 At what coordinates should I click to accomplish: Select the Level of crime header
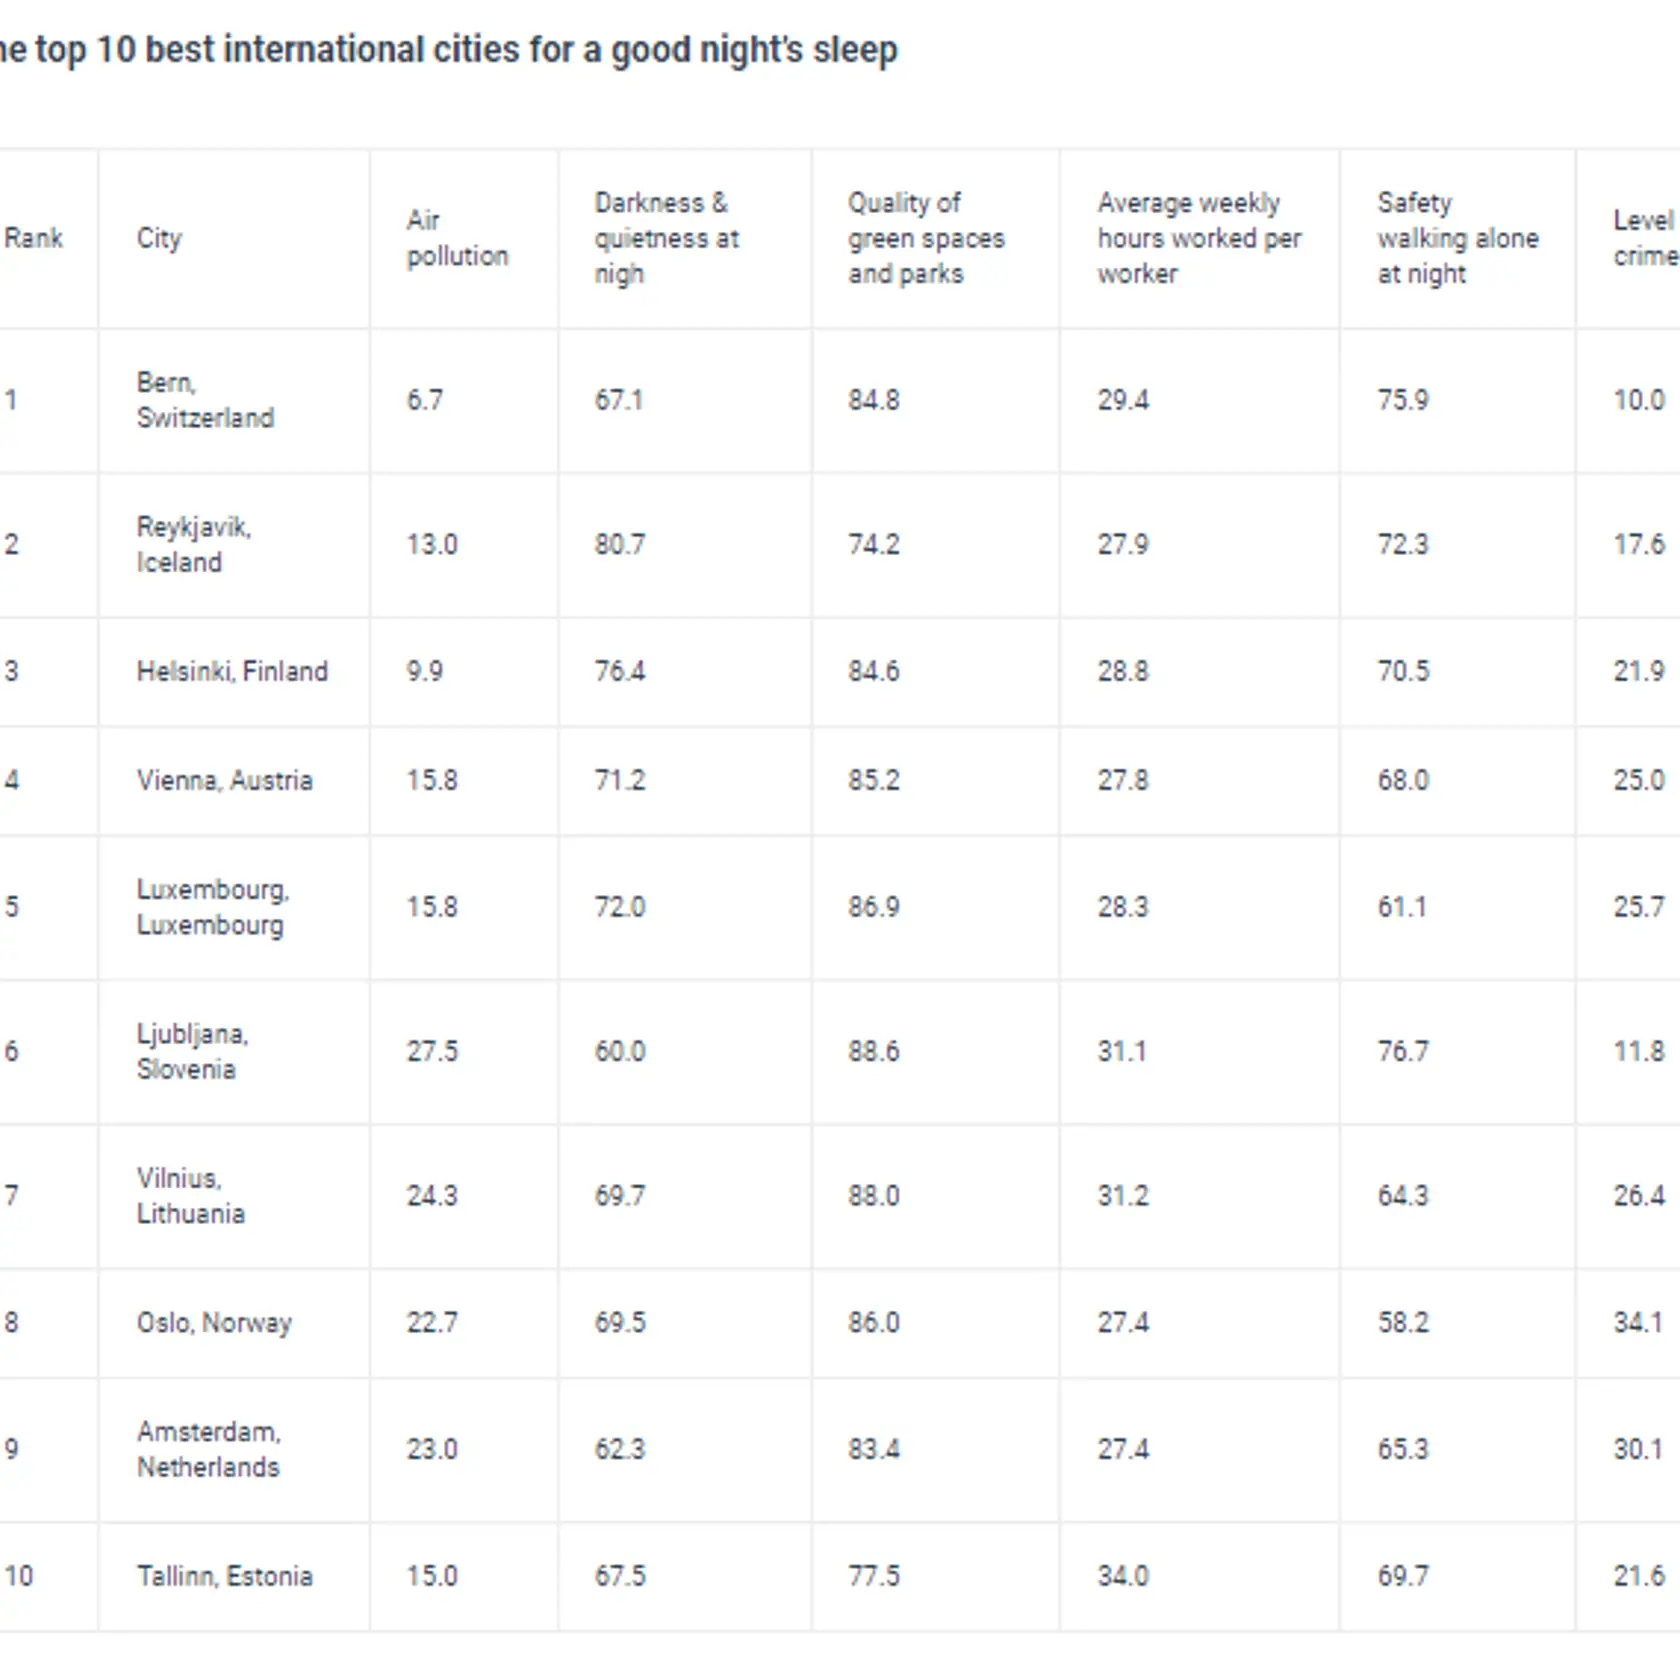tap(1645, 238)
